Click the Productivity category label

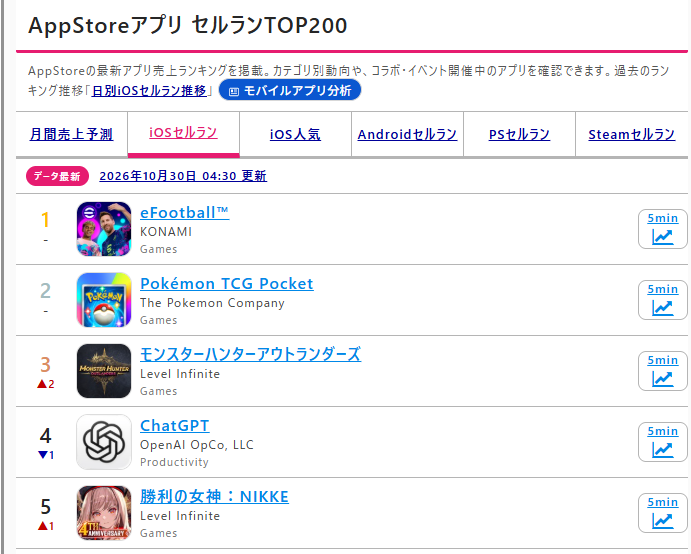point(174,462)
